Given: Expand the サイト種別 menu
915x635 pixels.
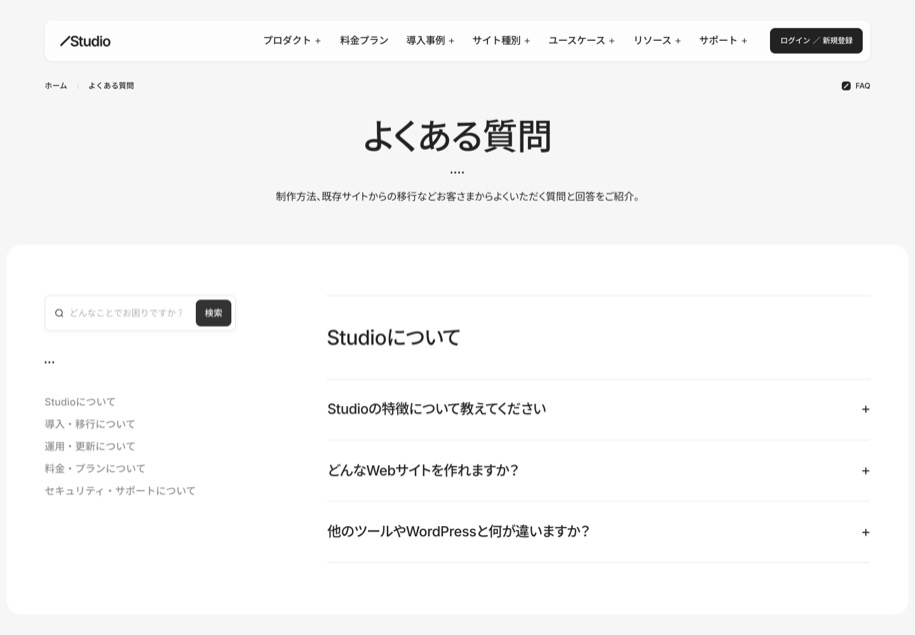Looking at the screenshot, I should point(501,40).
